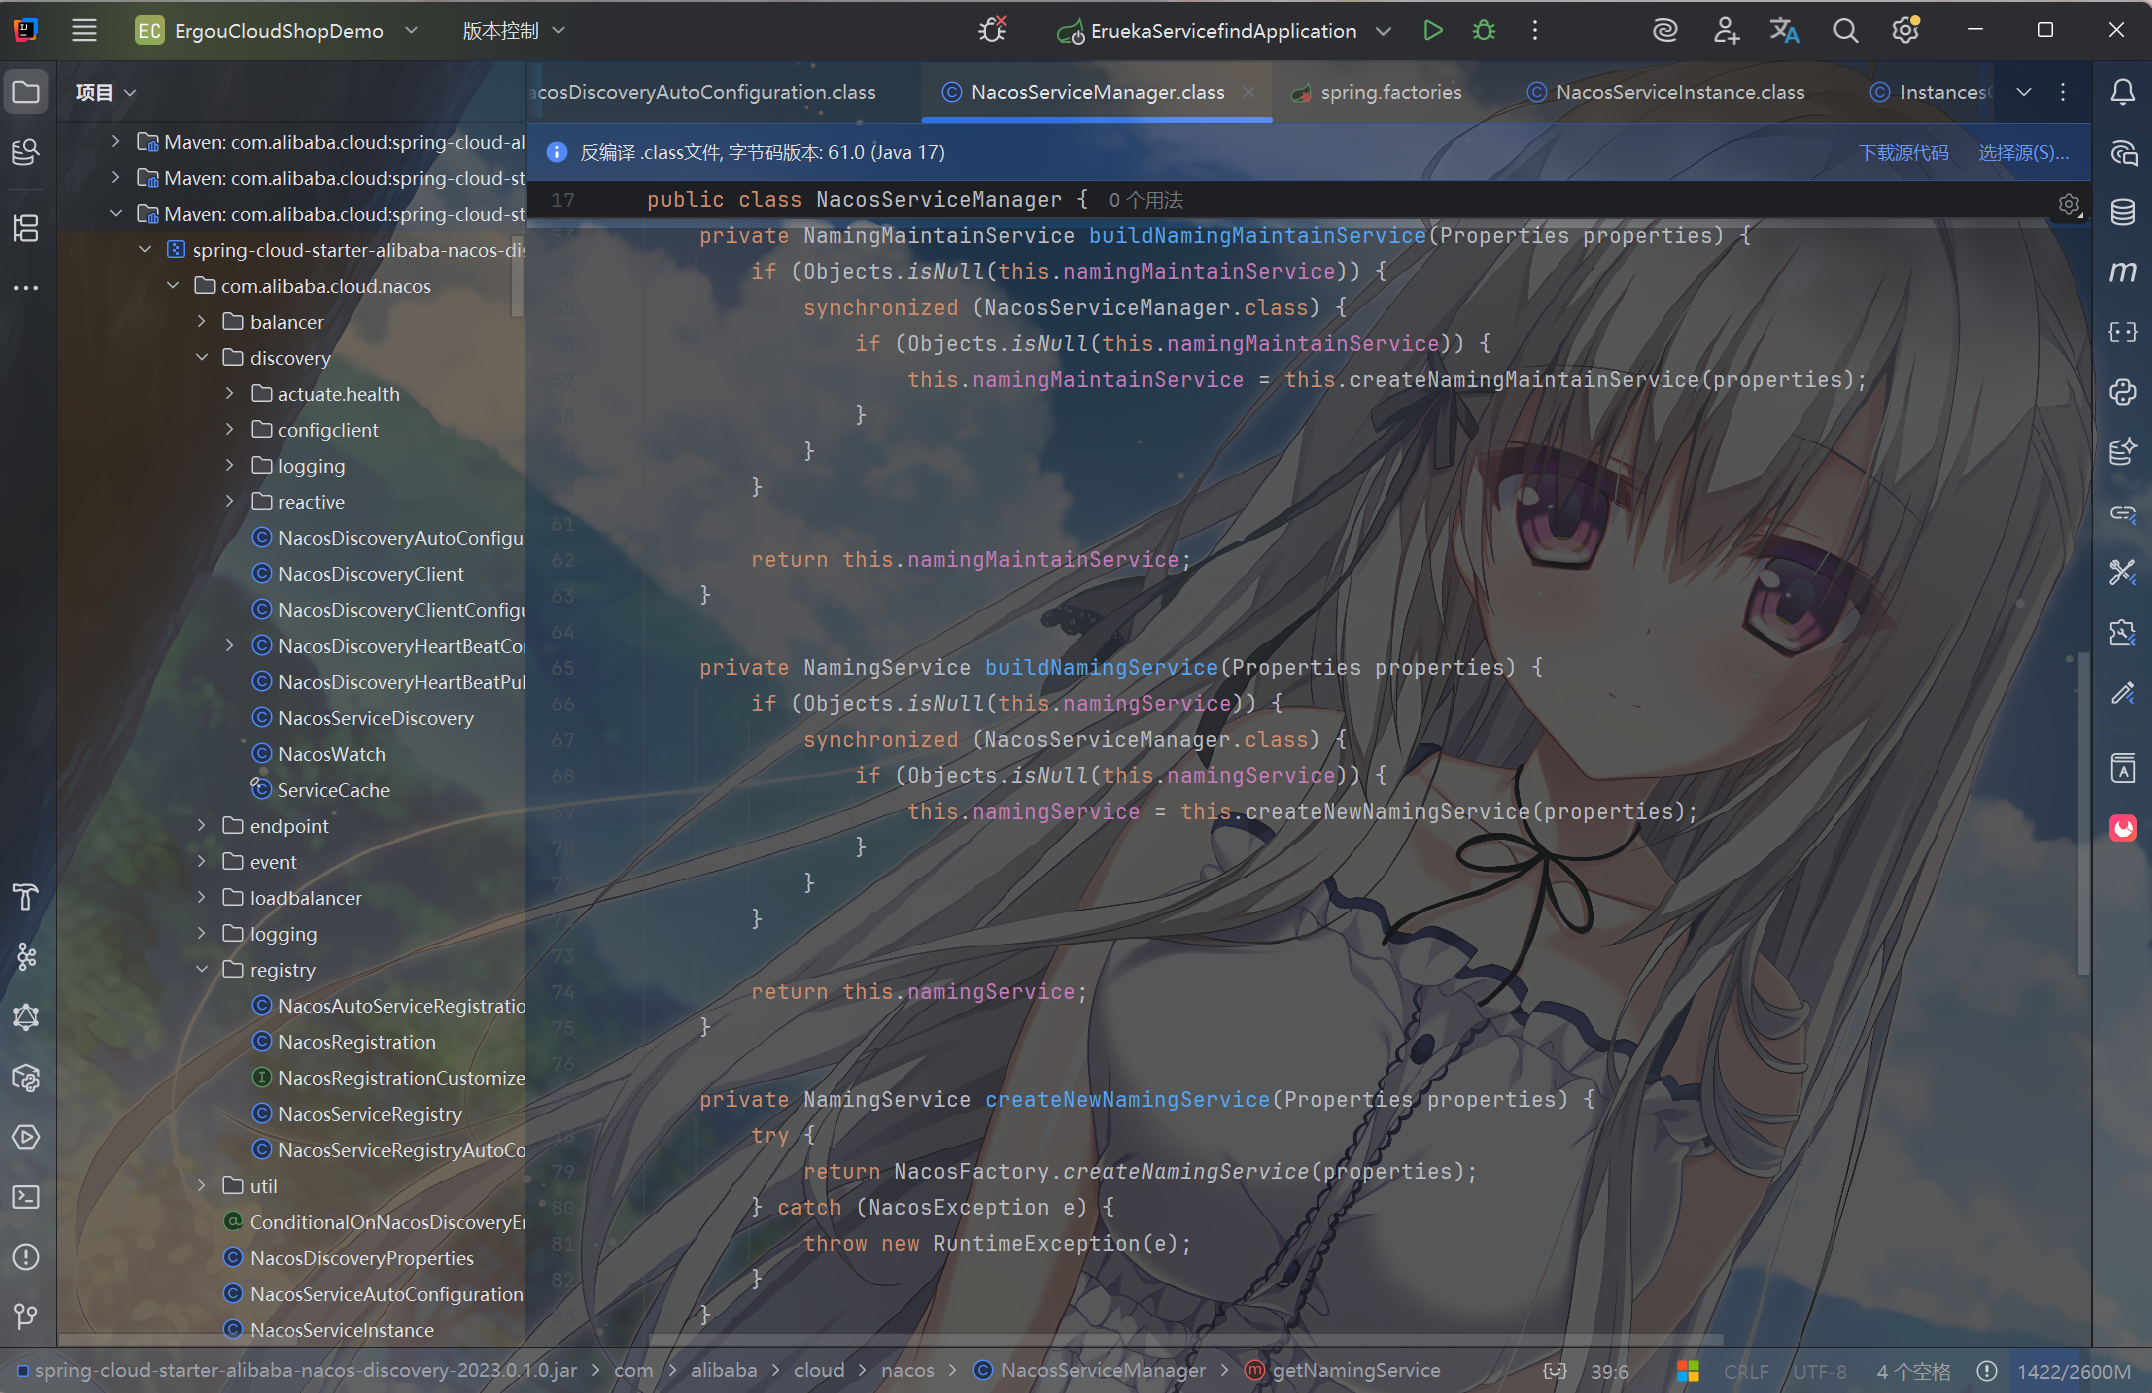This screenshot has width=2152, height=1393.
Task: Click the More tool windows ellipsis
Action: (26, 288)
